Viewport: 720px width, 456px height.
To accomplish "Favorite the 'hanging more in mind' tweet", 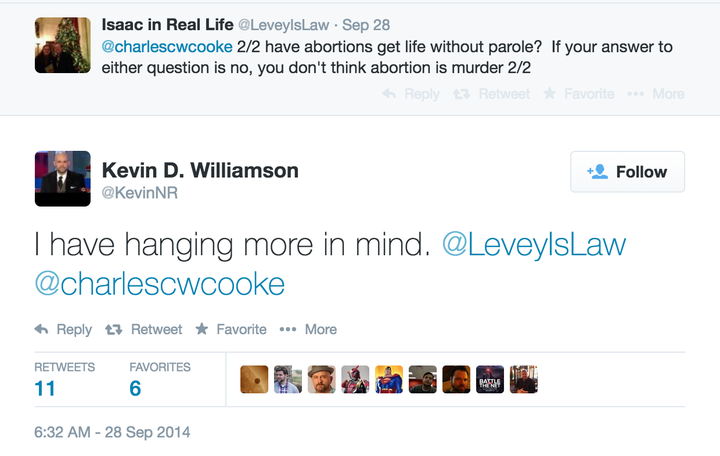I will pyautogui.click(x=231, y=329).
